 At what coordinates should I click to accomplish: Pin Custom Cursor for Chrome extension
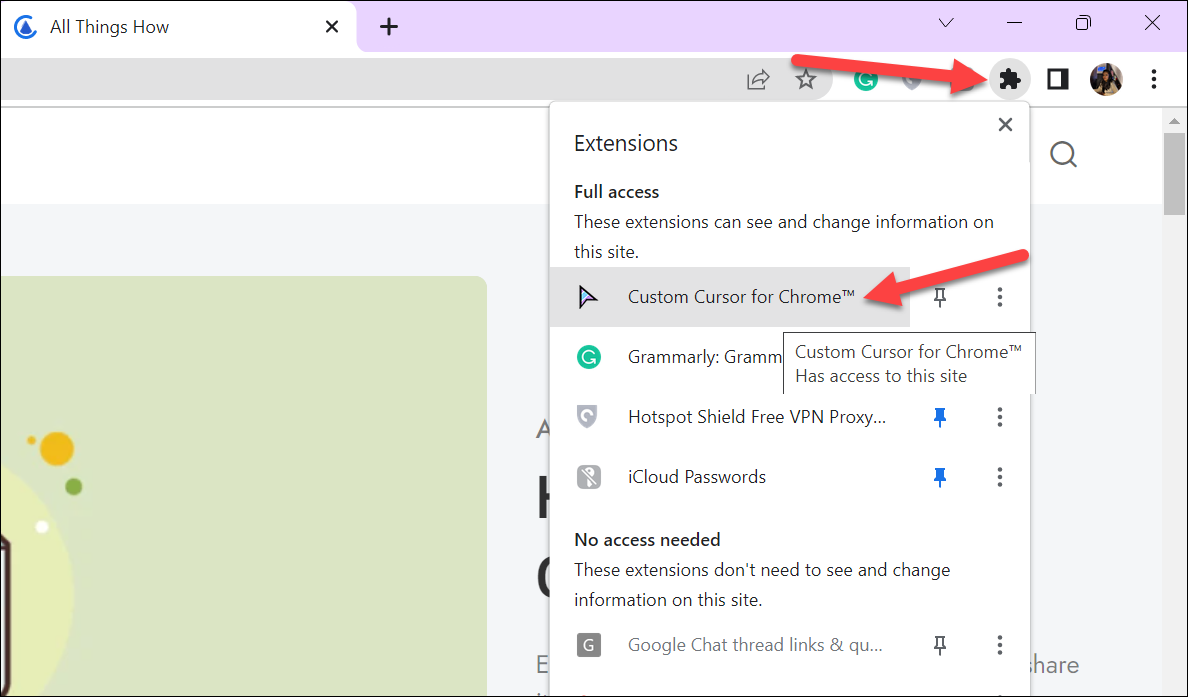pos(939,297)
